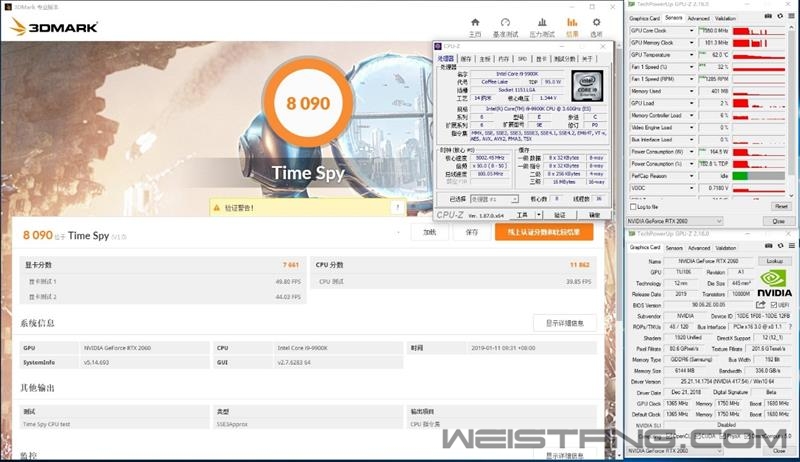Click refresh icon in GPU-Z Graphics Card window
Image resolution: width=800 pixels, height=462 pixels.
coord(780,246)
